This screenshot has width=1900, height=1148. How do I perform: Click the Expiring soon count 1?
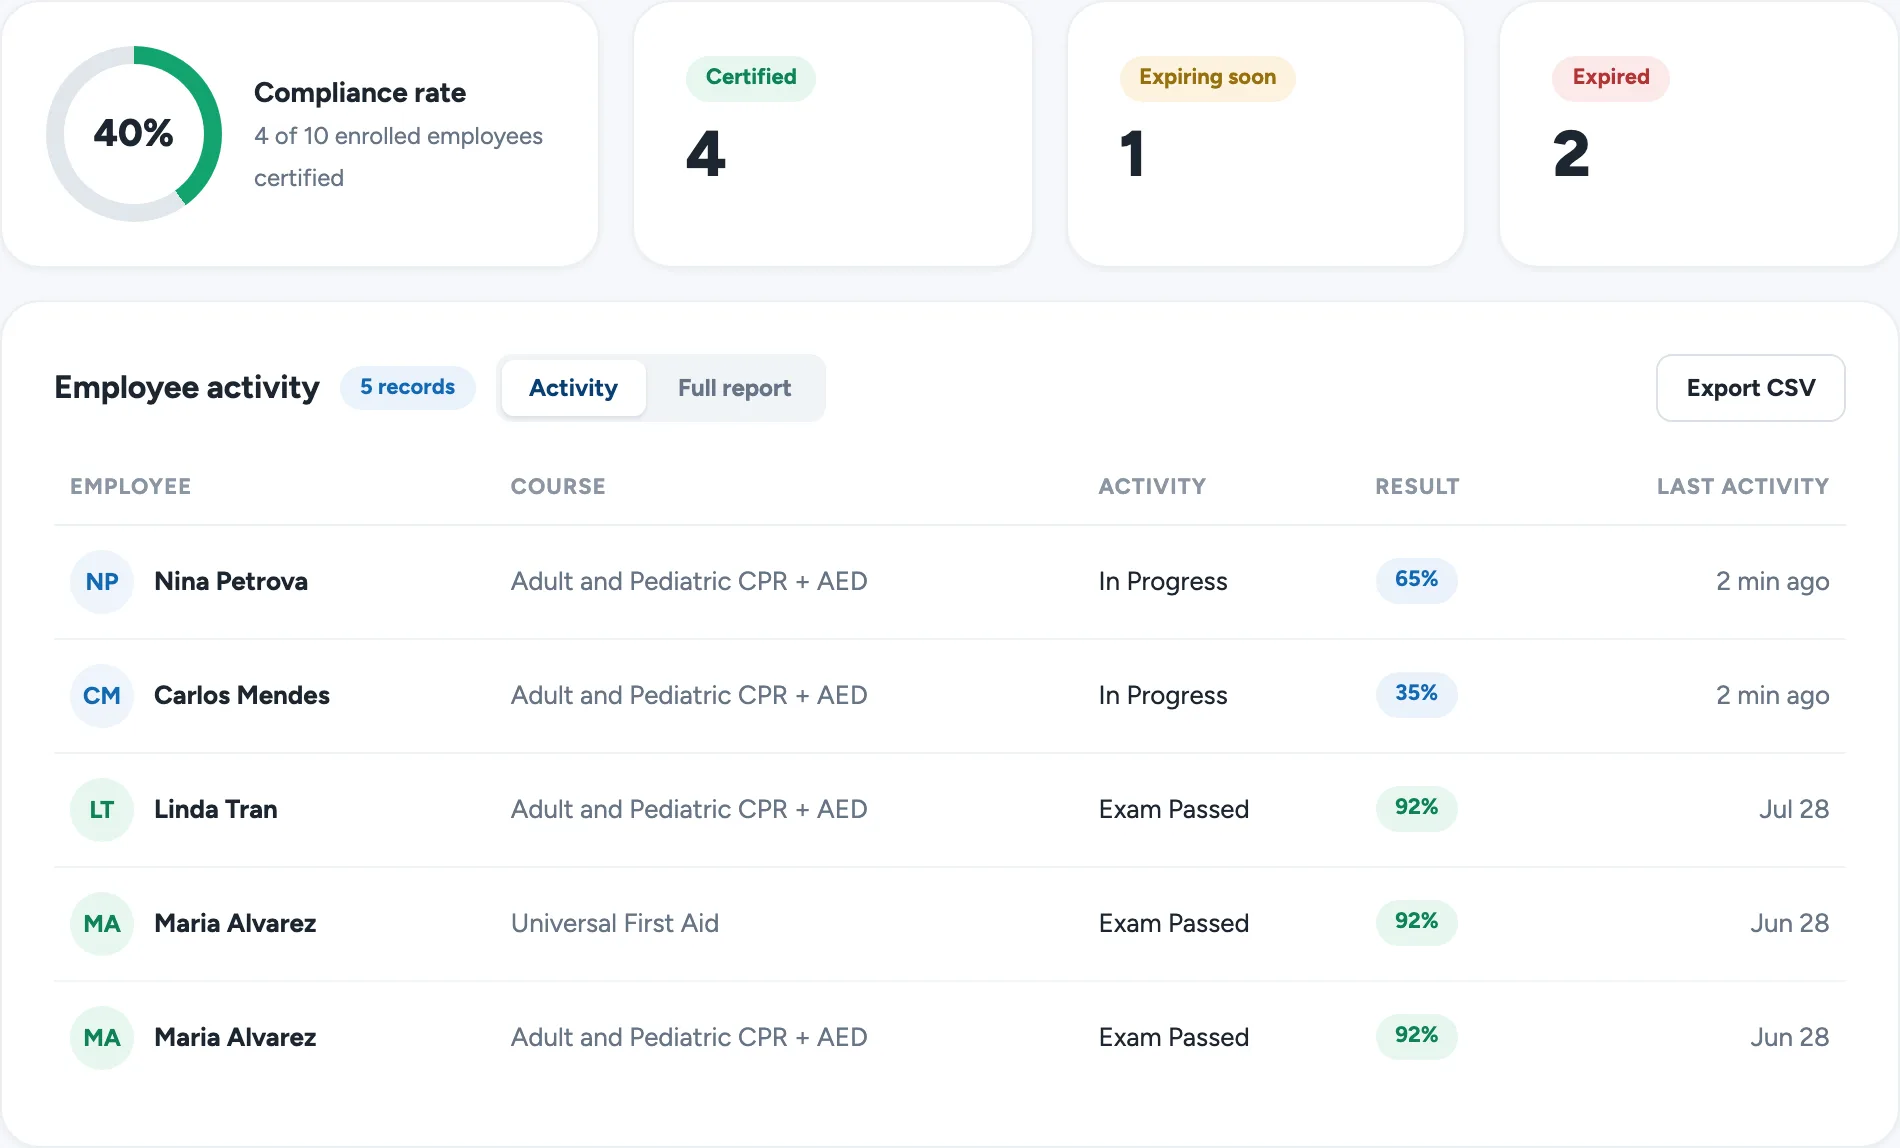(1132, 154)
